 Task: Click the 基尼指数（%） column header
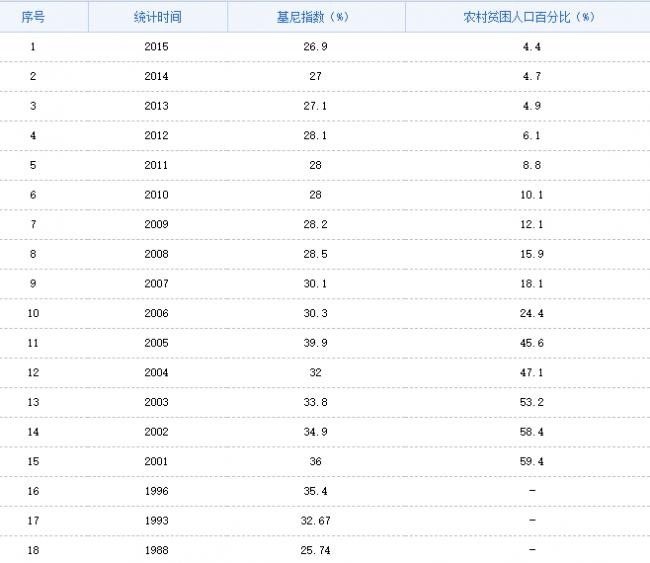click(316, 17)
